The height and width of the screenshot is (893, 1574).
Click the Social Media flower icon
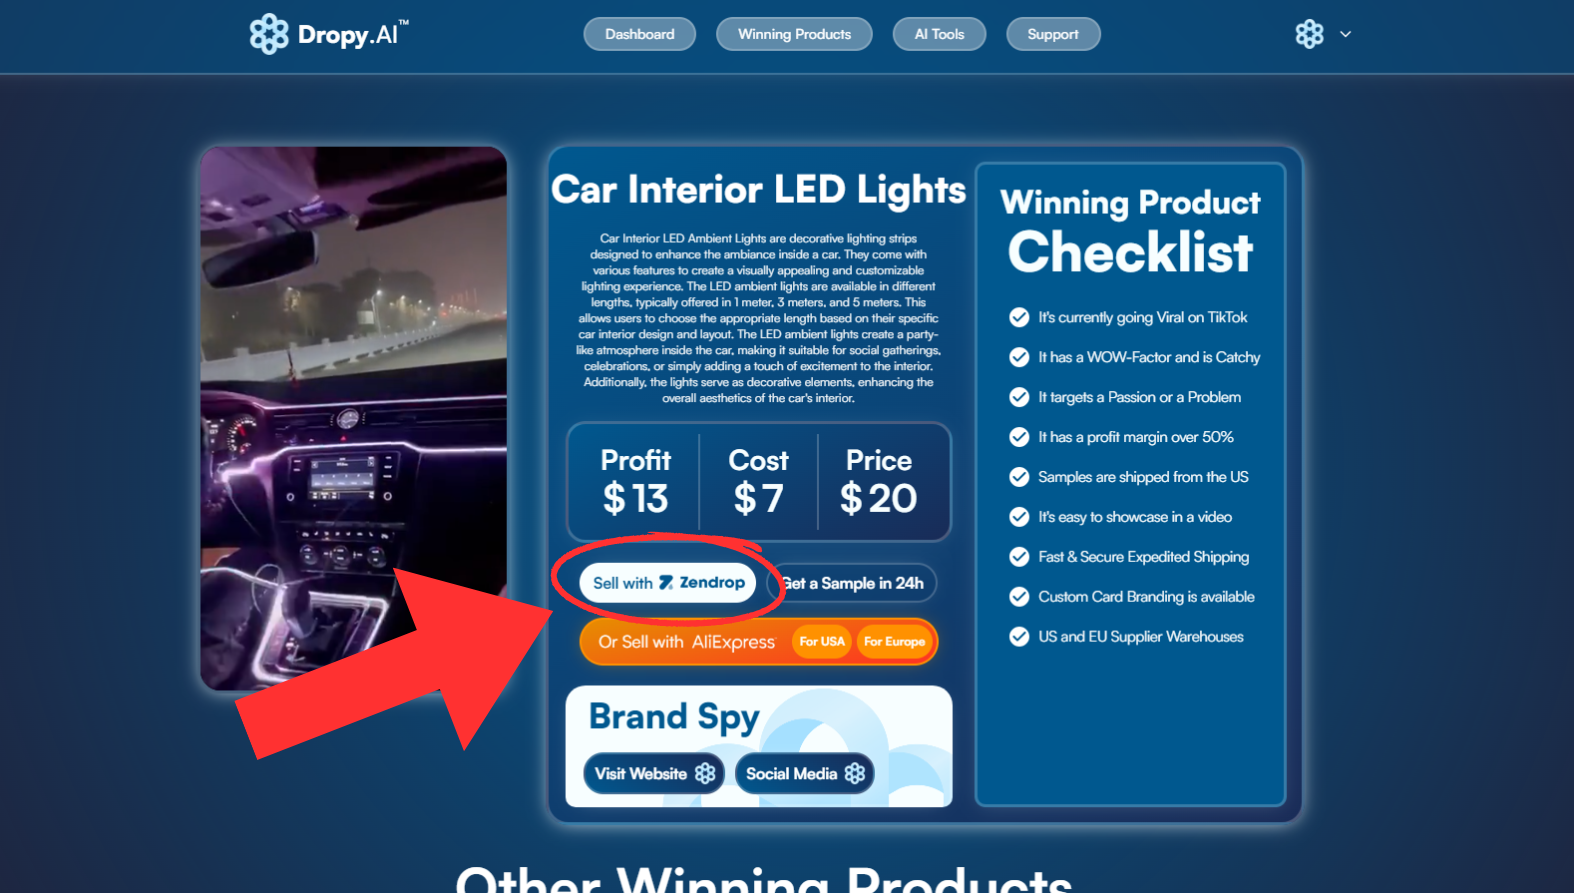pos(854,773)
